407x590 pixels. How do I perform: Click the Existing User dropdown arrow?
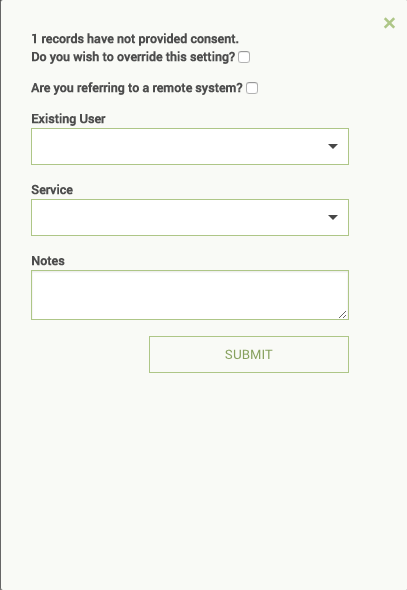click(333, 146)
